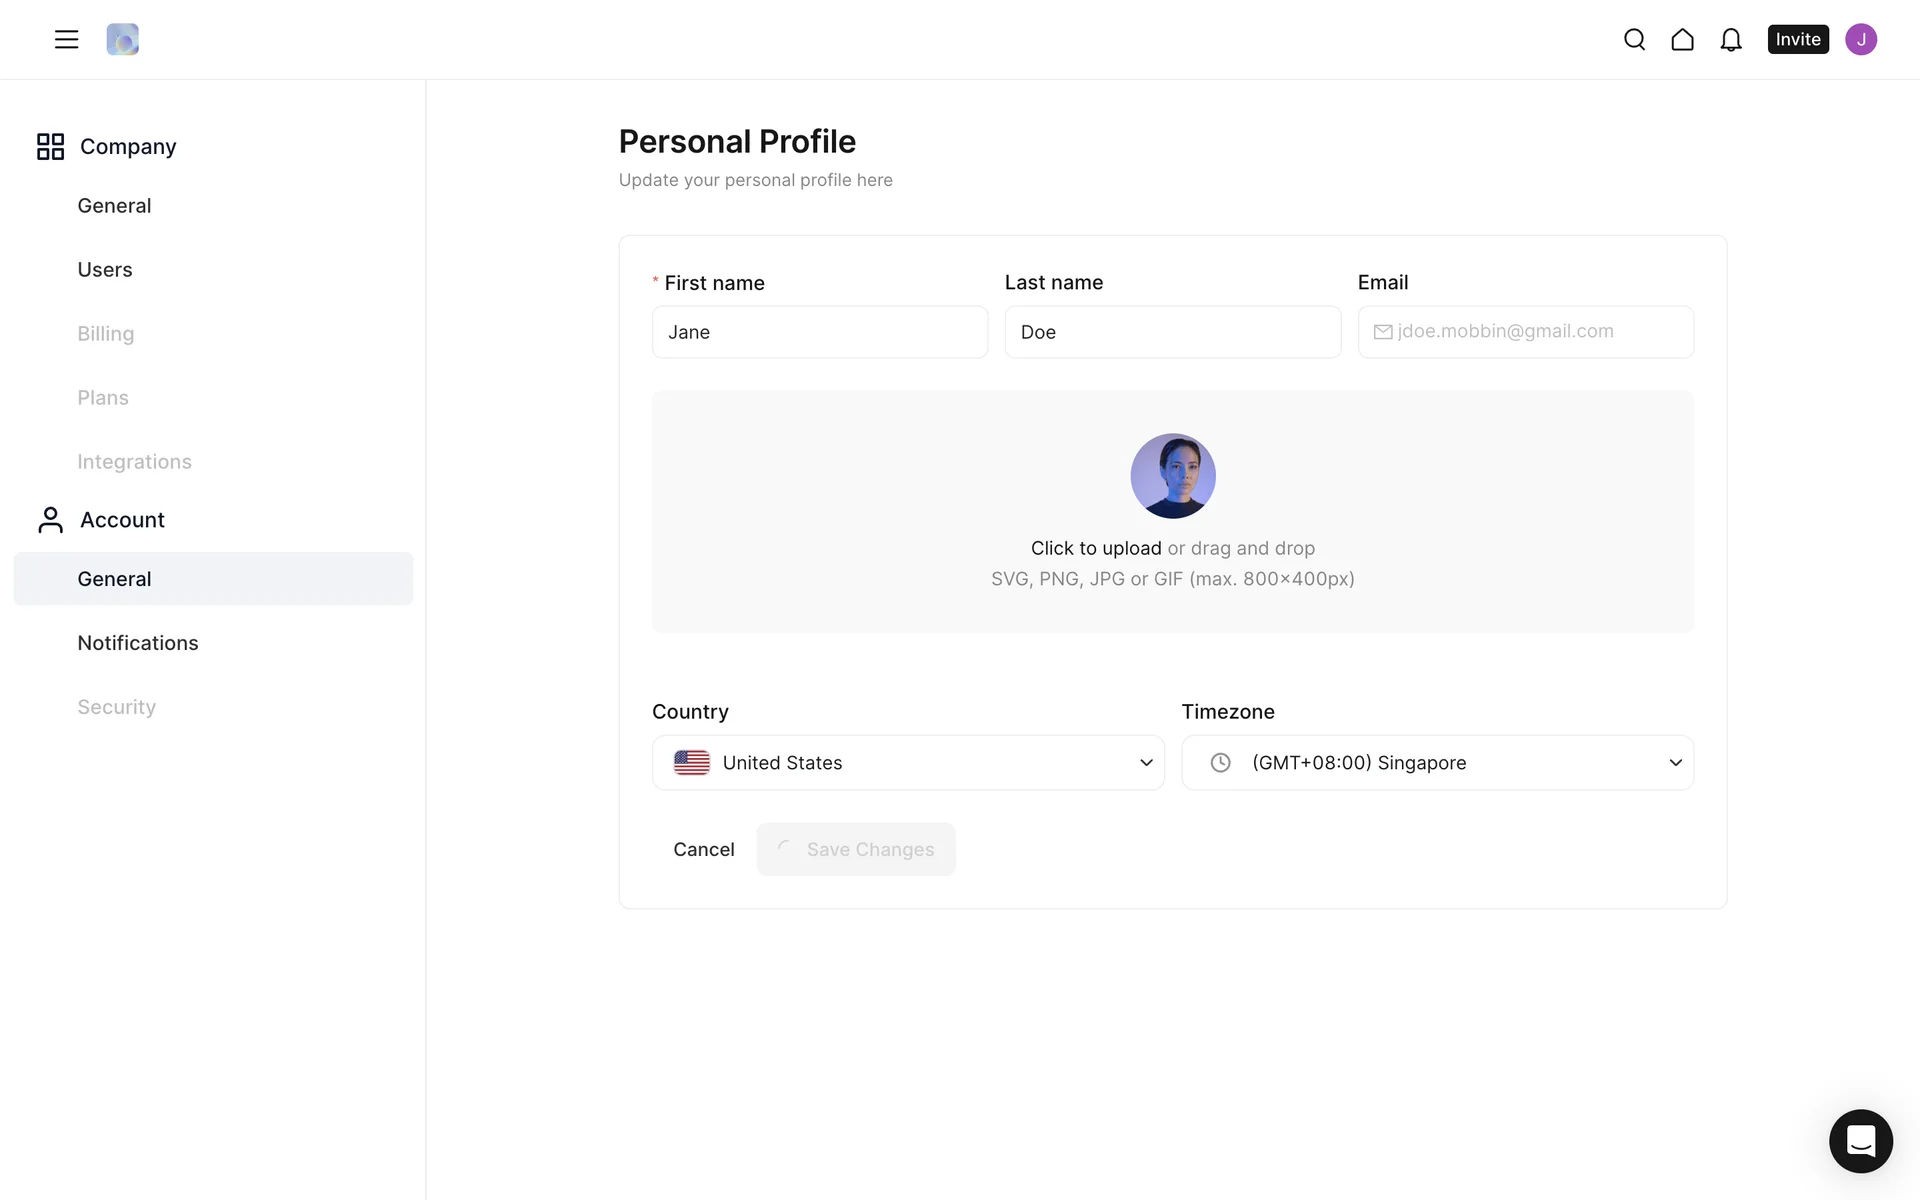This screenshot has width=1920, height=1200.
Task: Open search with magnifier icon
Action: [1634, 39]
